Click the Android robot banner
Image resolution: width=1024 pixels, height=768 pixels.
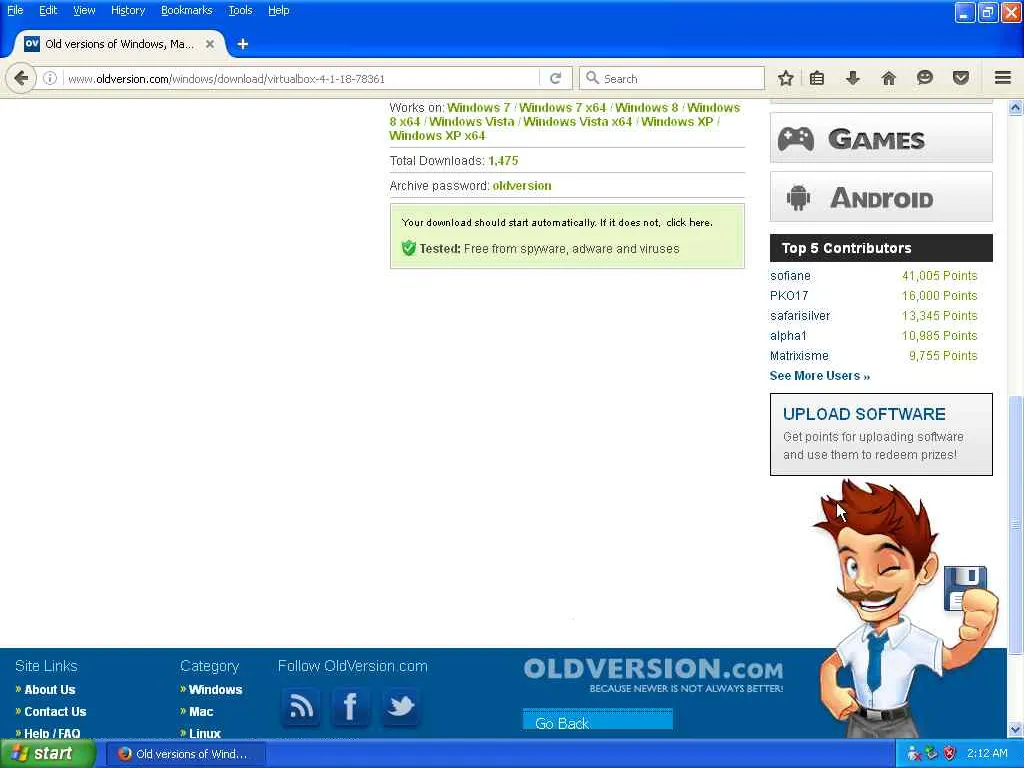[881, 197]
